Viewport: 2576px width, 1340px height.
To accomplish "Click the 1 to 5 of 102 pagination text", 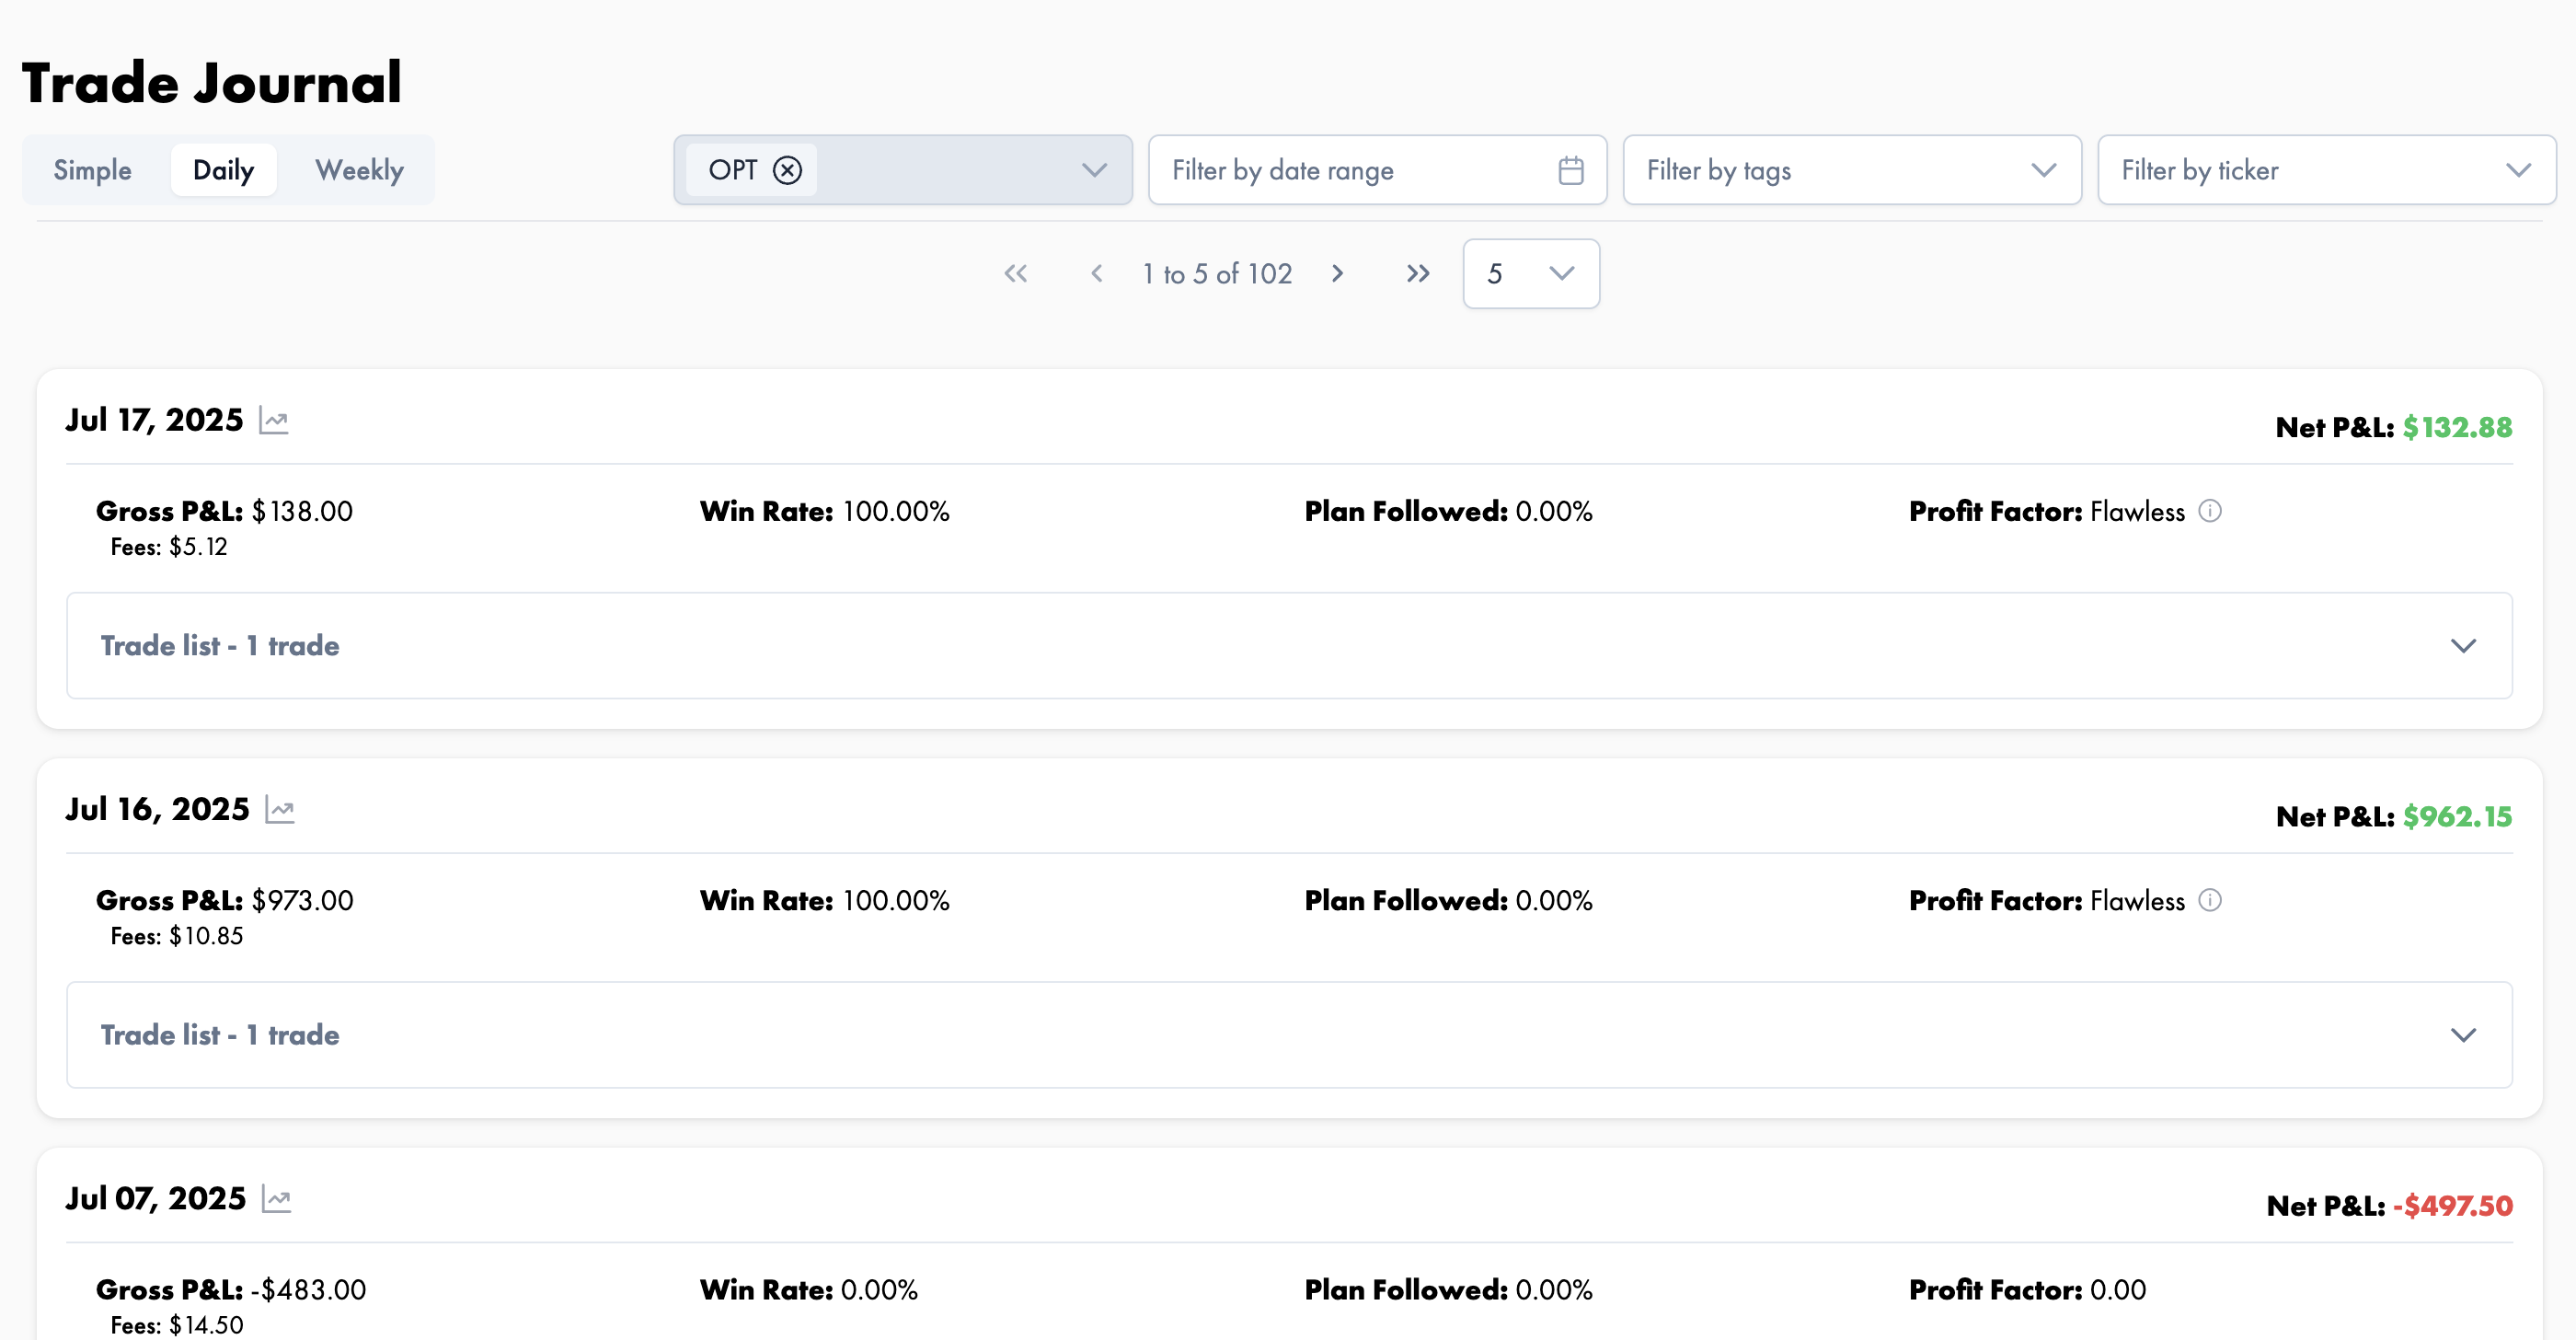I will point(1217,274).
